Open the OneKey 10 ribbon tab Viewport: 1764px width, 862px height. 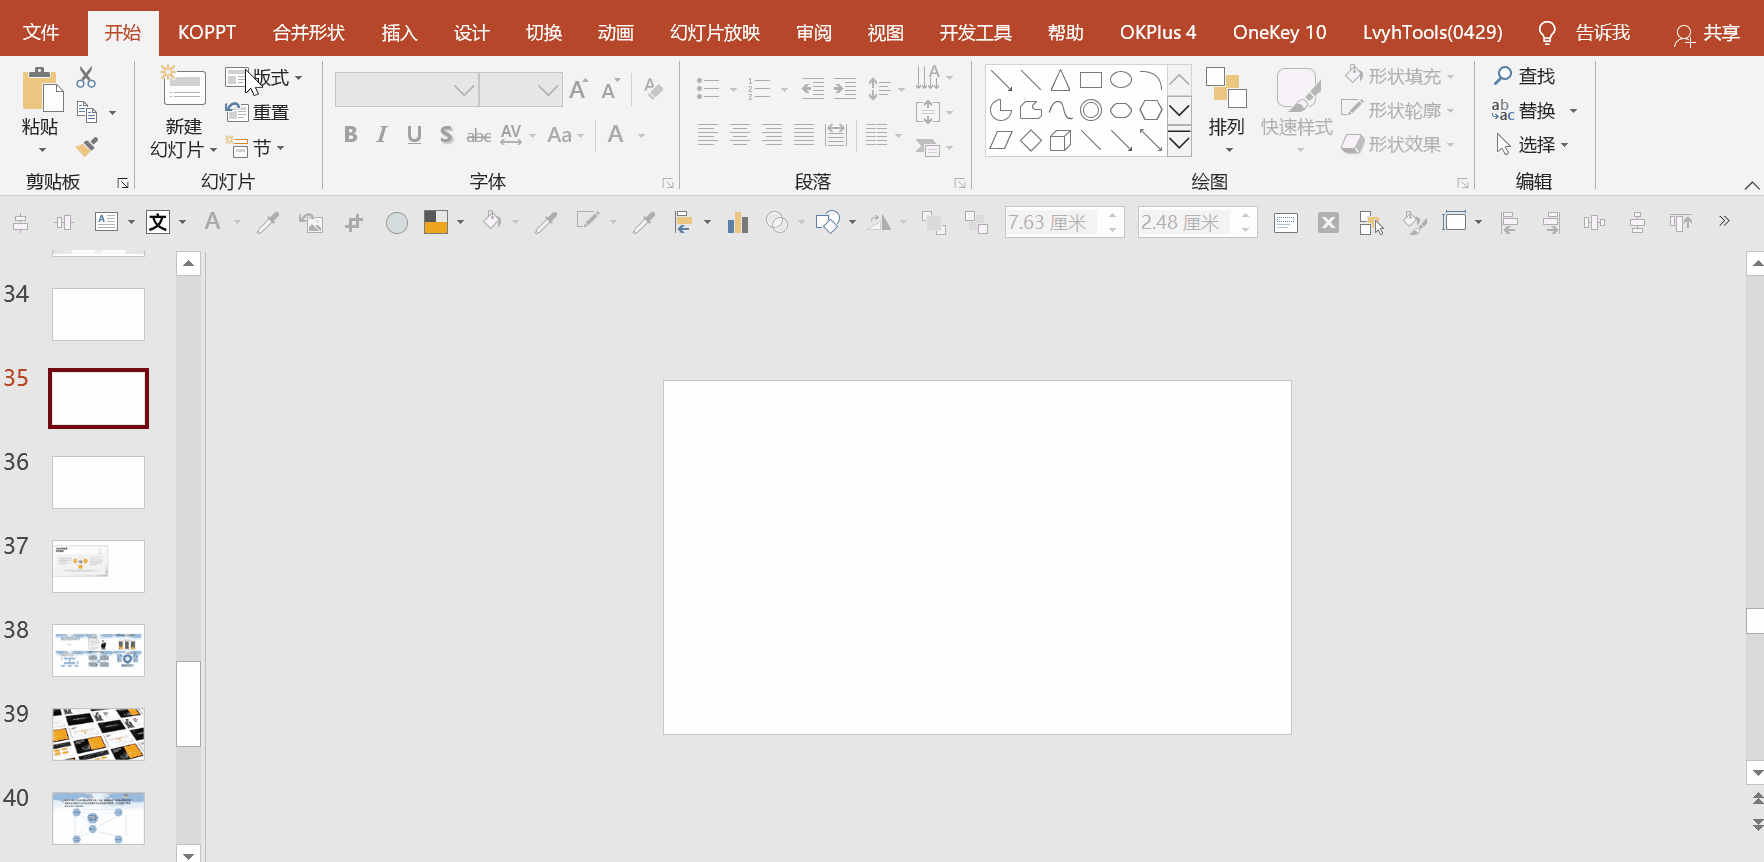(x=1279, y=33)
